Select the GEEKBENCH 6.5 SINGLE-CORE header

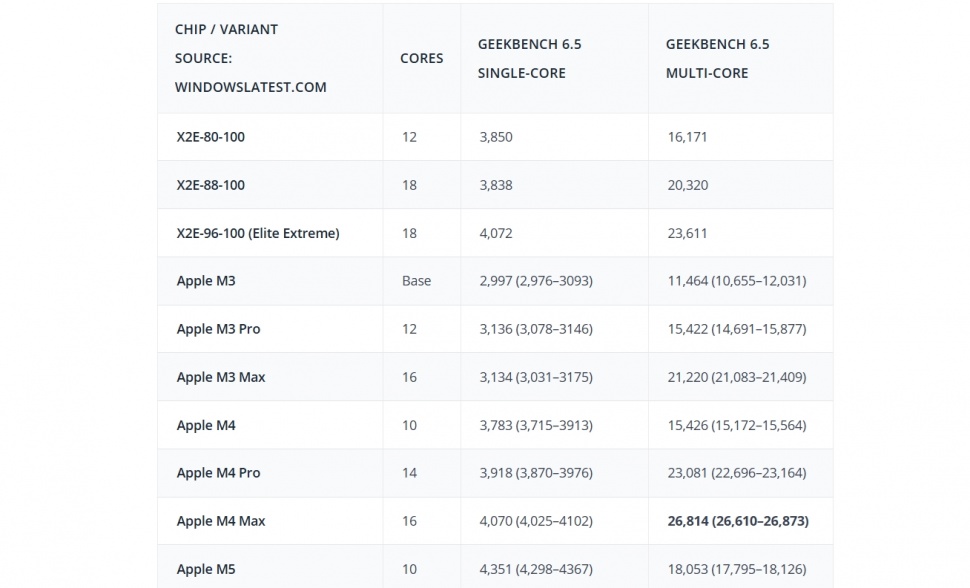(x=527, y=58)
